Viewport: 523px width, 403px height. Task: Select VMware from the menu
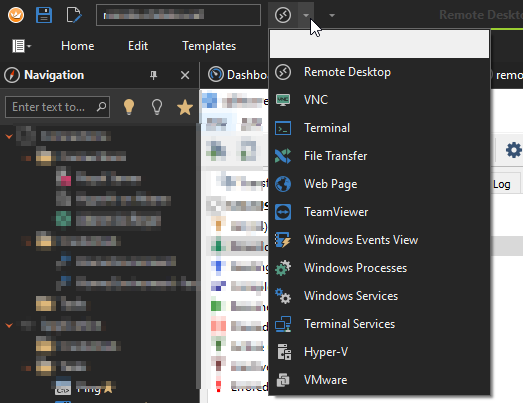click(379, 380)
